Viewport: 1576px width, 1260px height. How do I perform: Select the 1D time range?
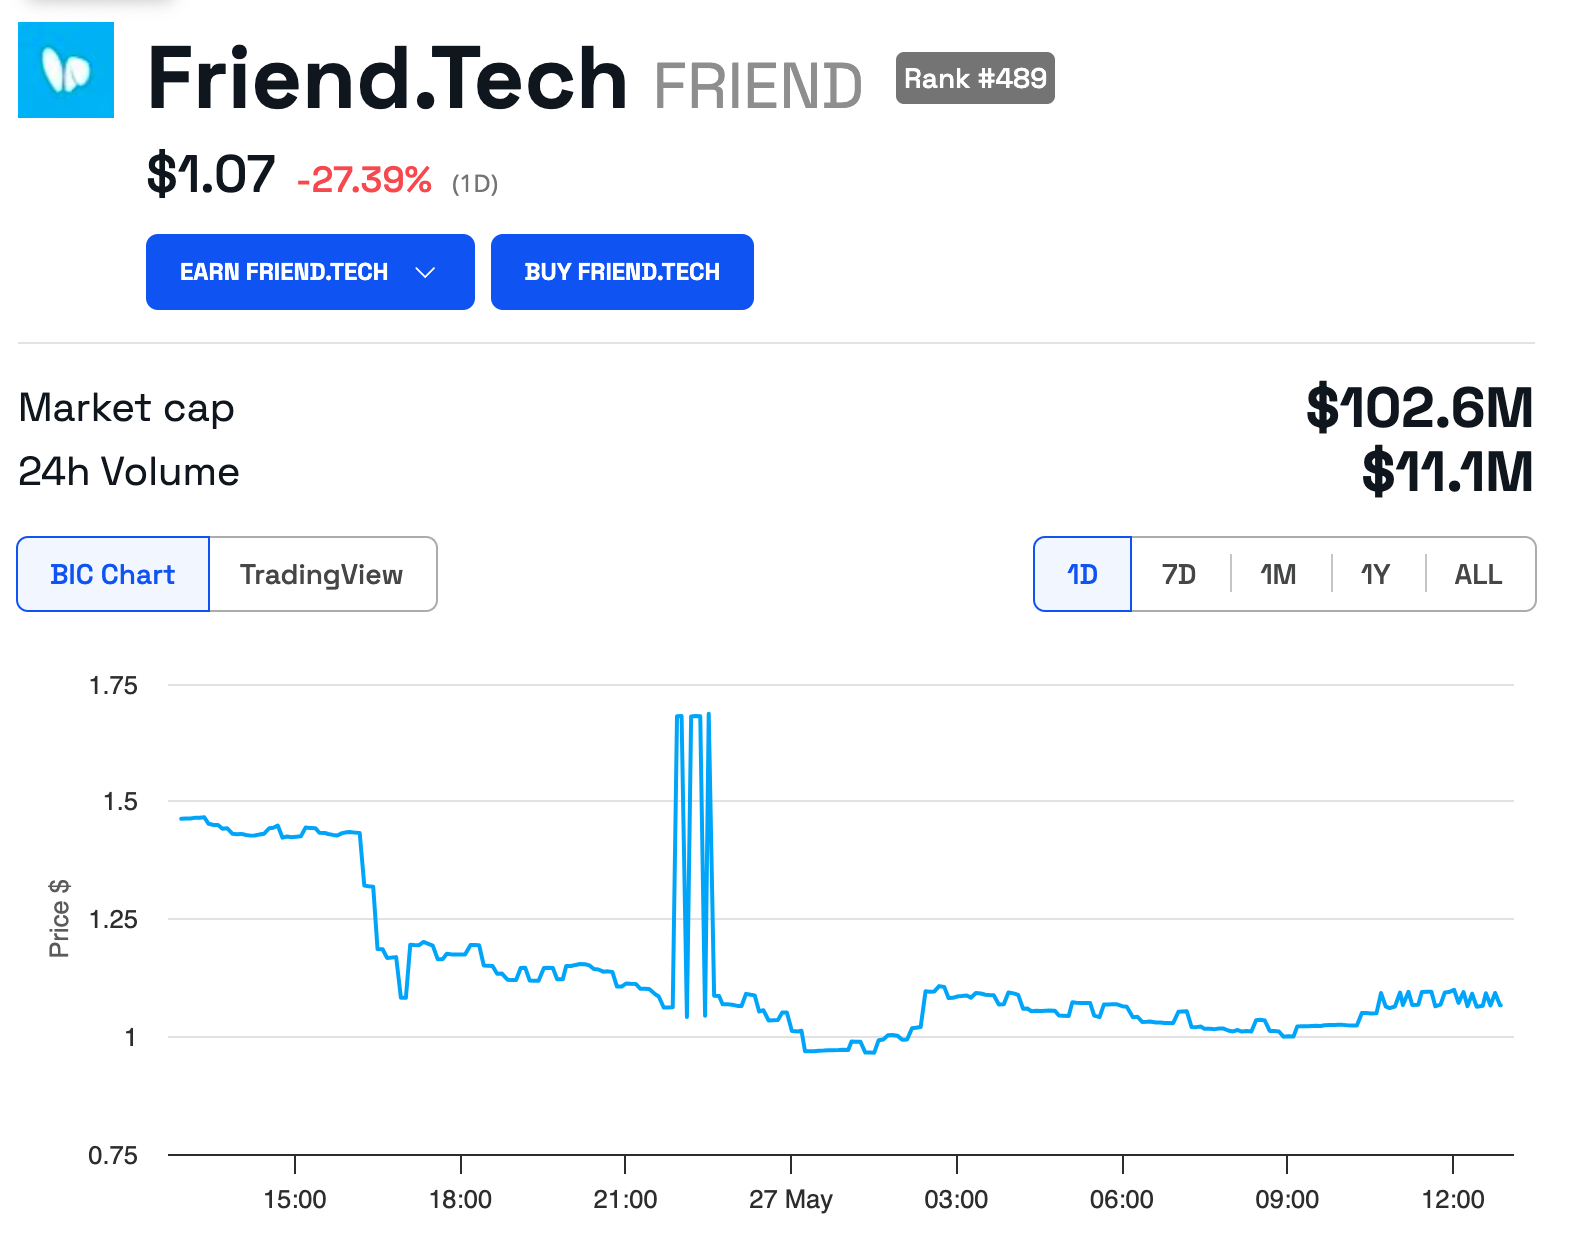click(x=1082, y=574)
